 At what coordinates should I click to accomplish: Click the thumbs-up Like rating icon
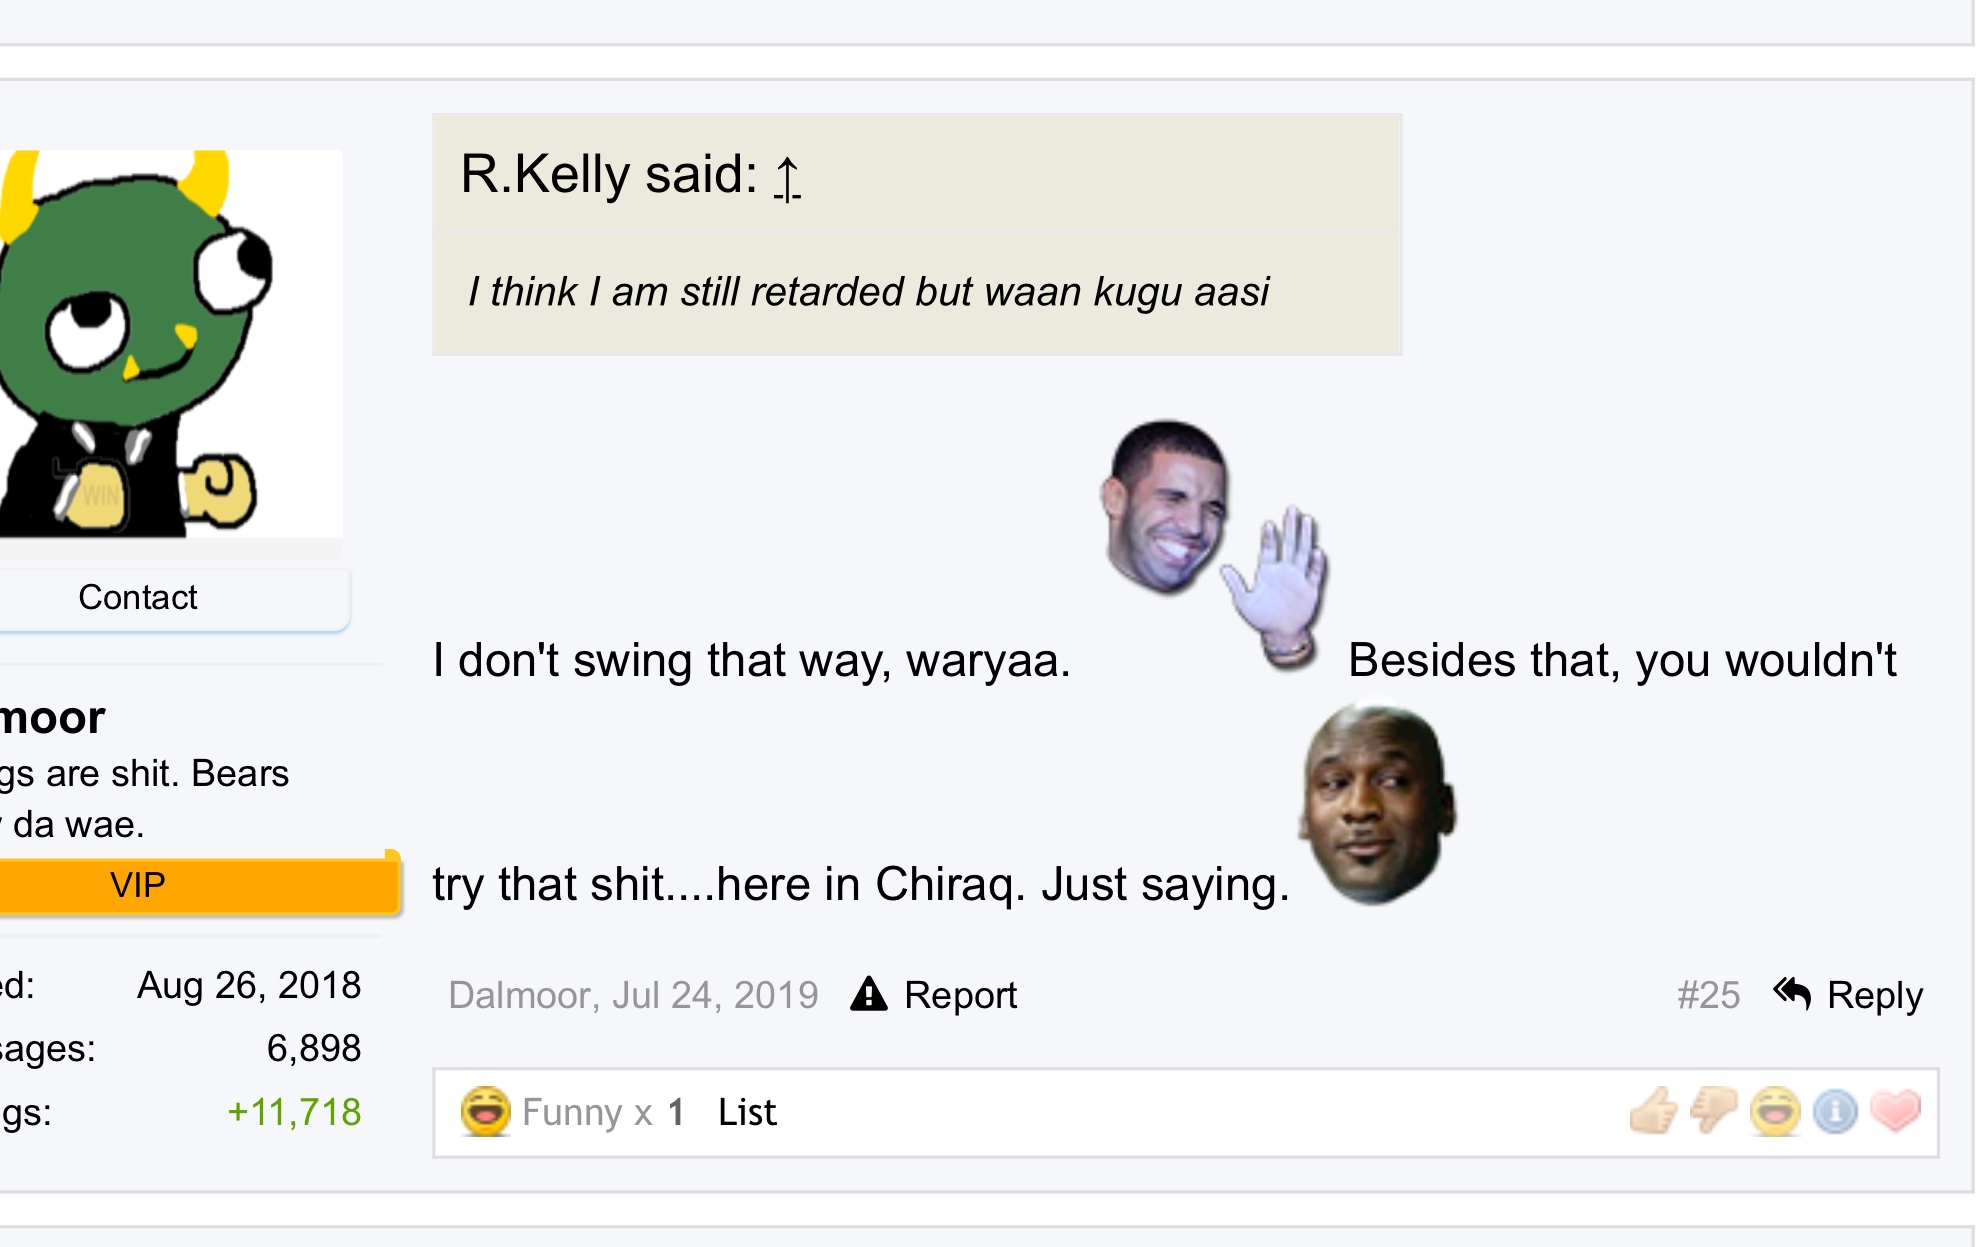1653,1111
